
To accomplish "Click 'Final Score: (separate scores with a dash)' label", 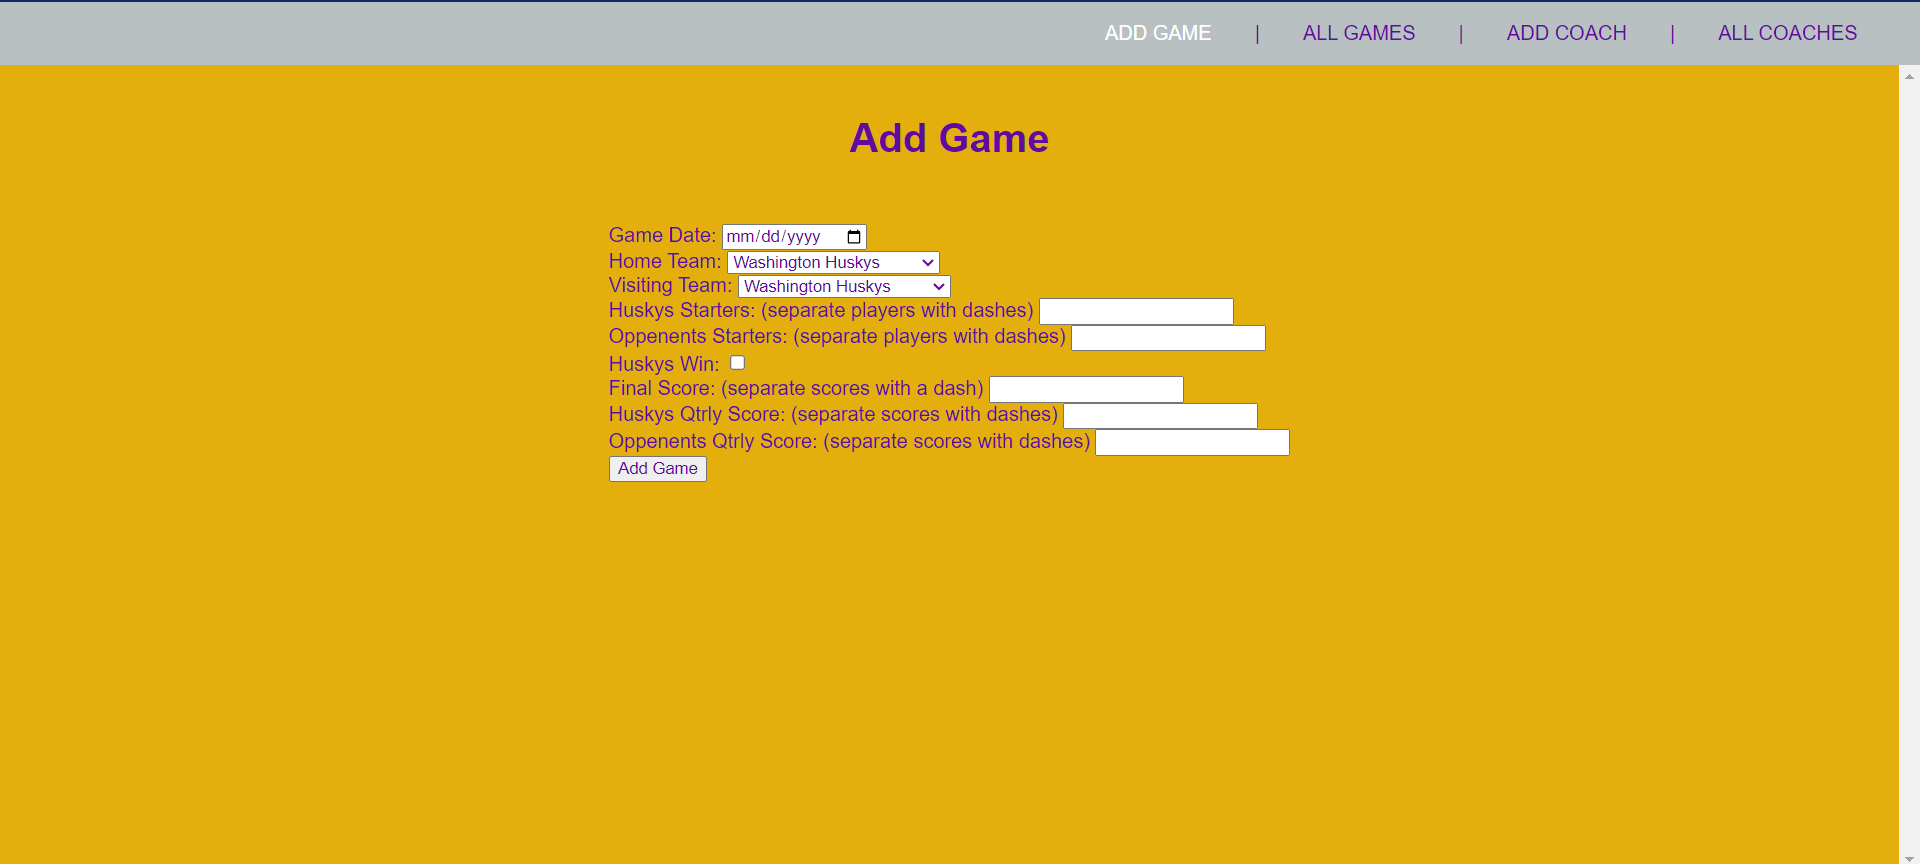I will point(796,388).
